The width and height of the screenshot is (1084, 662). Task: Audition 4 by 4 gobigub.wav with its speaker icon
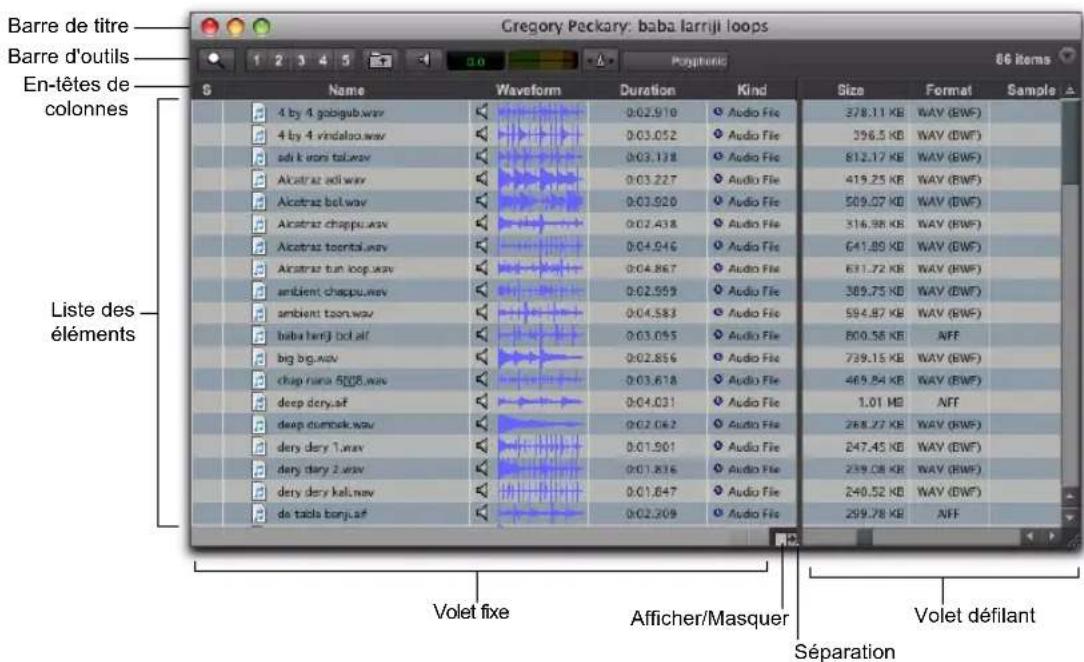(x=482, y=111)
